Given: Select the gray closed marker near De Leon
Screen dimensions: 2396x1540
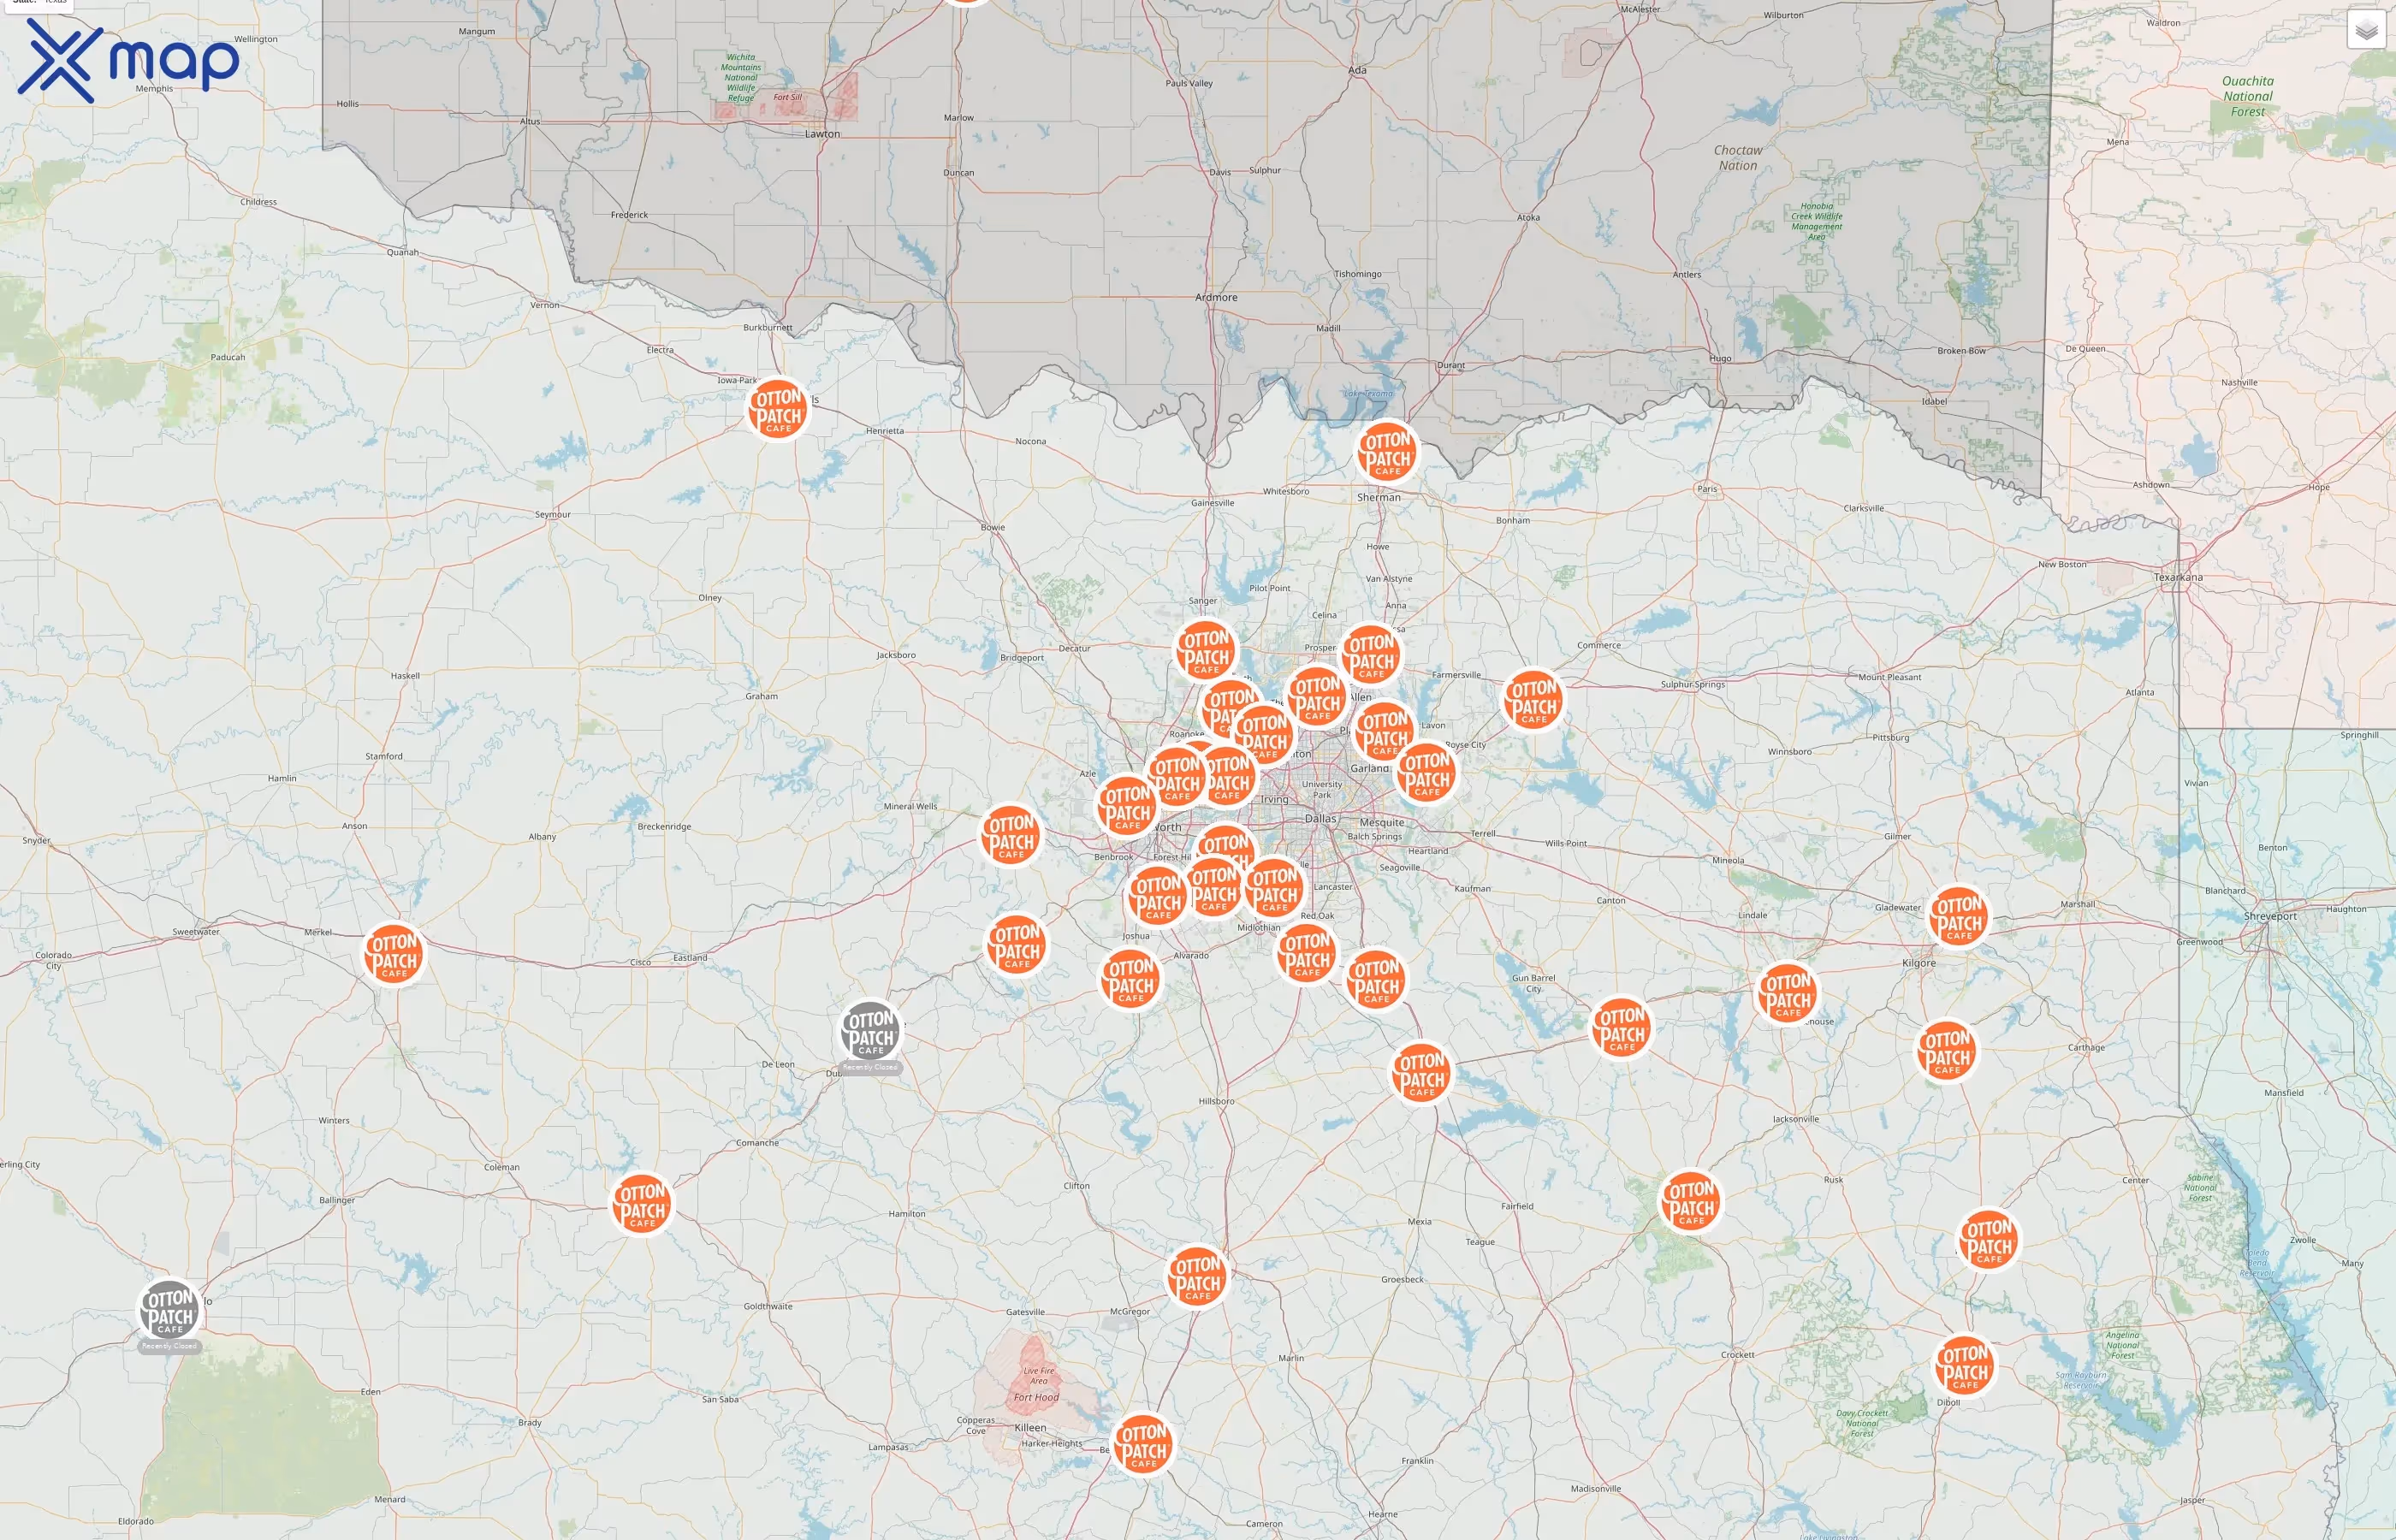Looking at the screenshot, I should pyautogui.click(x=870, y=1031).
